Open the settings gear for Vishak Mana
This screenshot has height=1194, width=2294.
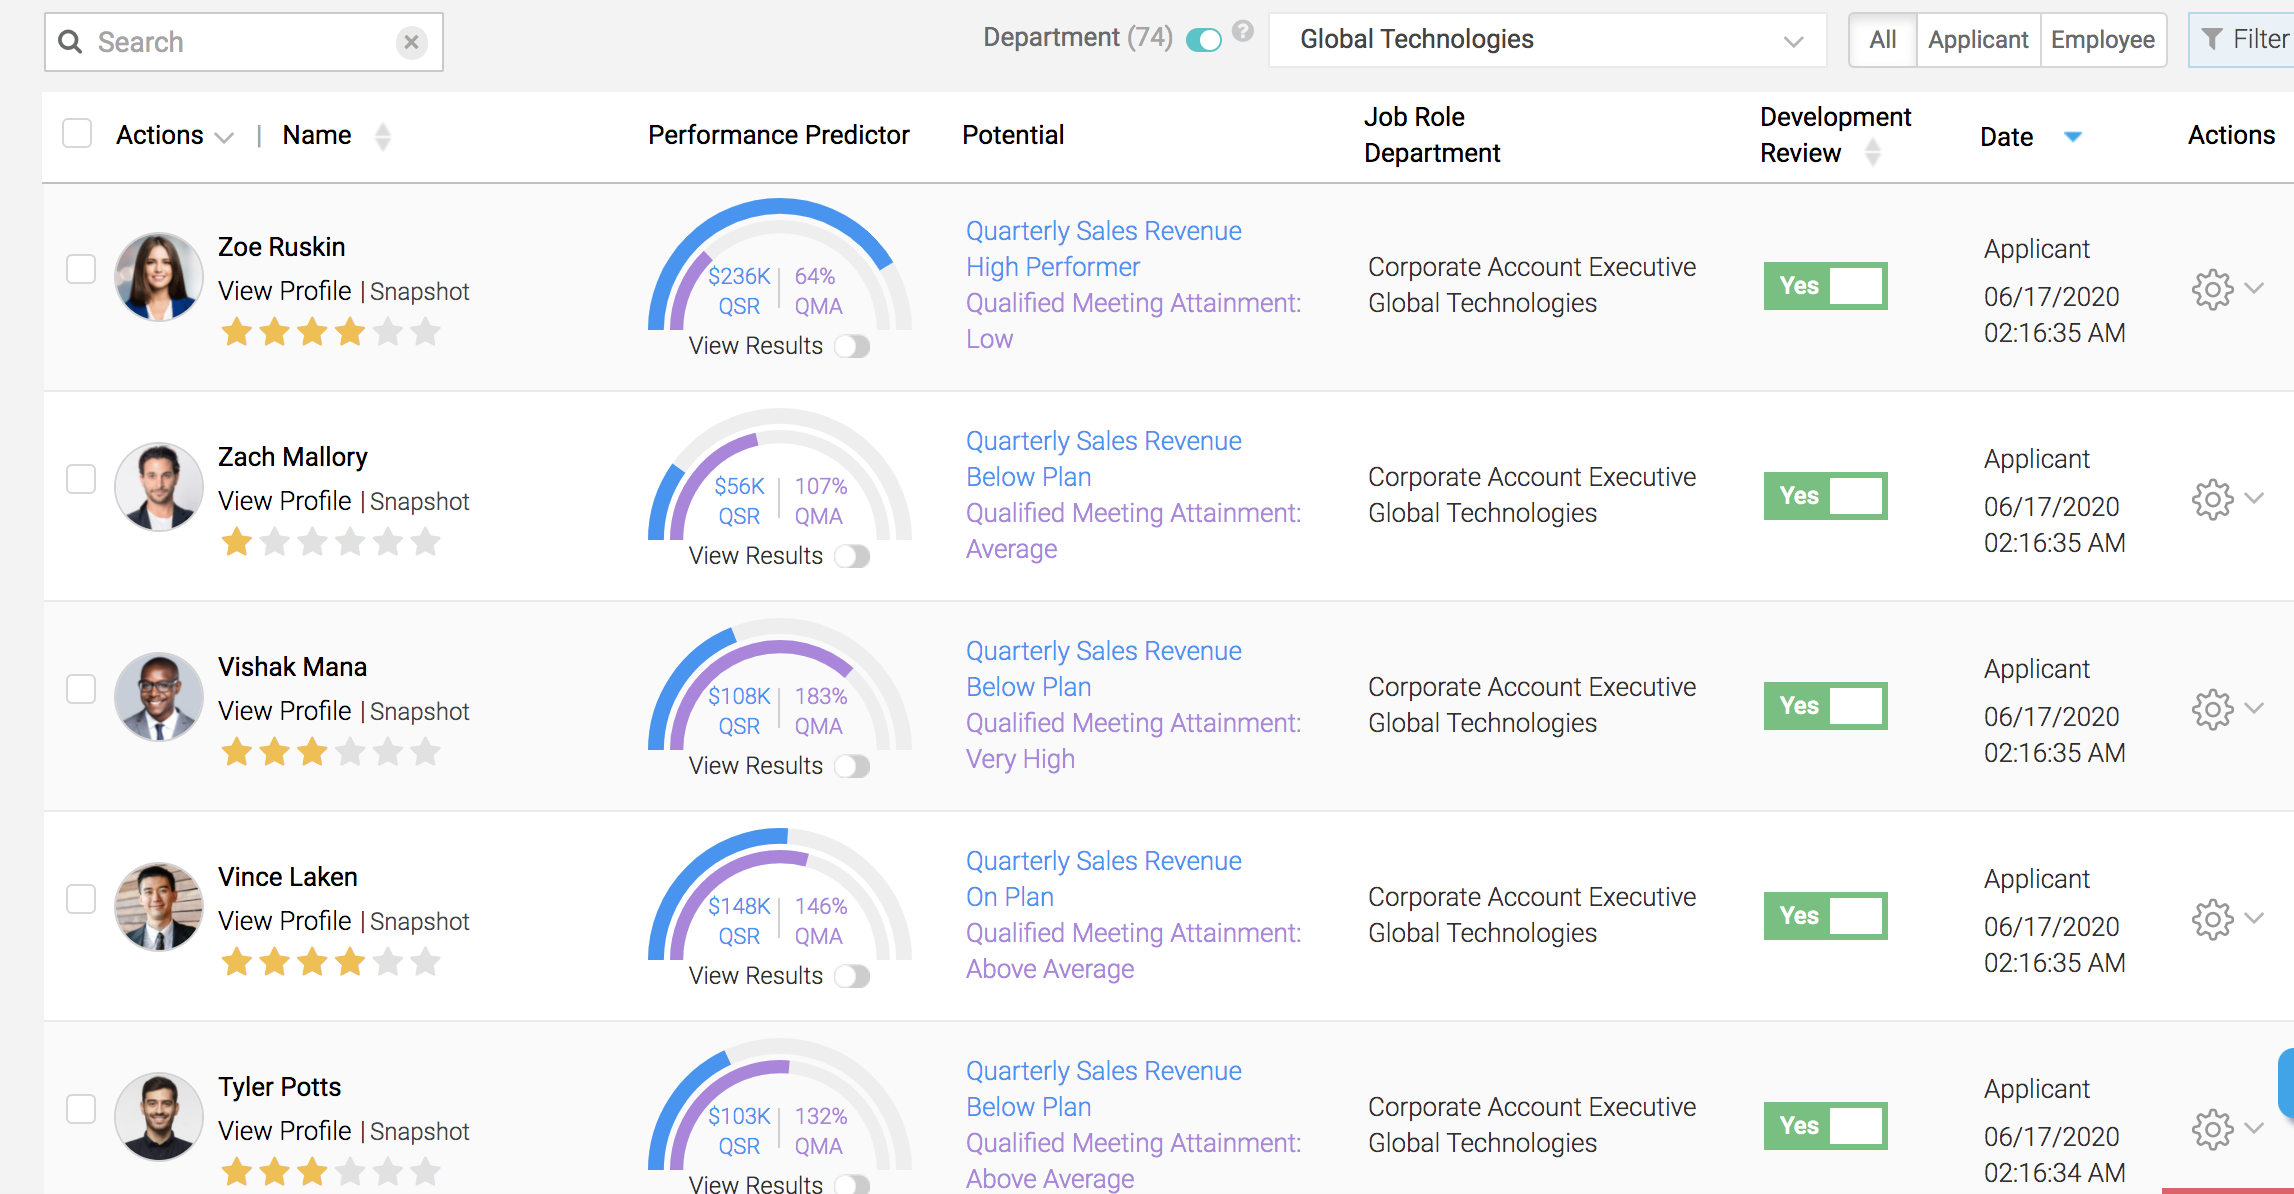tap(2211, 709)
